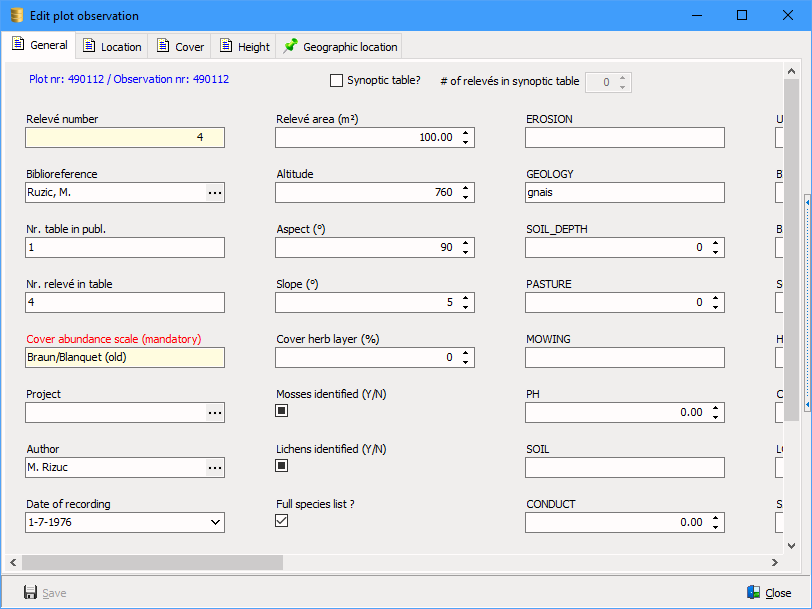Click the Save button
This screenshot has width=812, height=609.
(45, 593)
